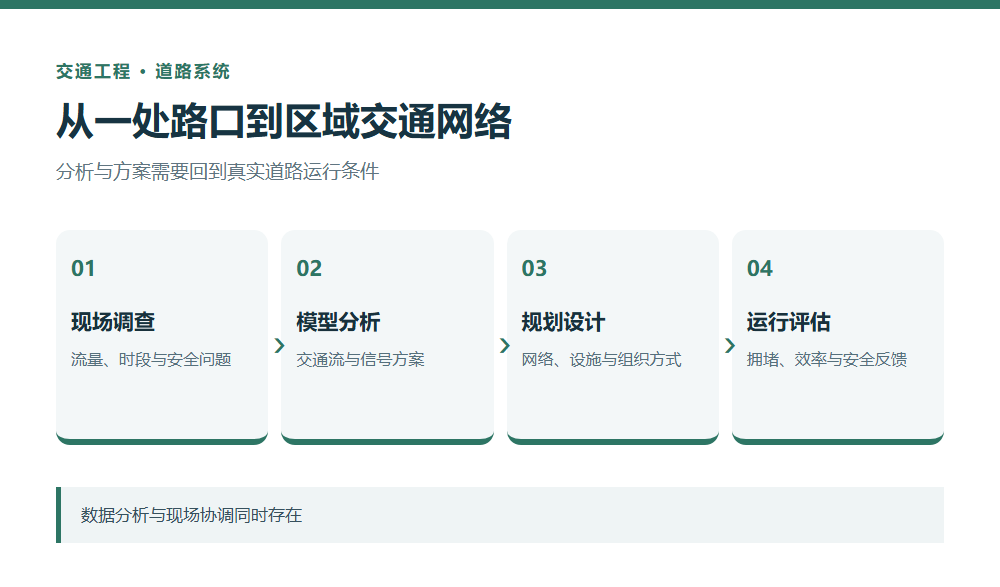
Task: Click the subtitle 分析与方案需要回到真实道路运行条件
Action: [217, 172]
